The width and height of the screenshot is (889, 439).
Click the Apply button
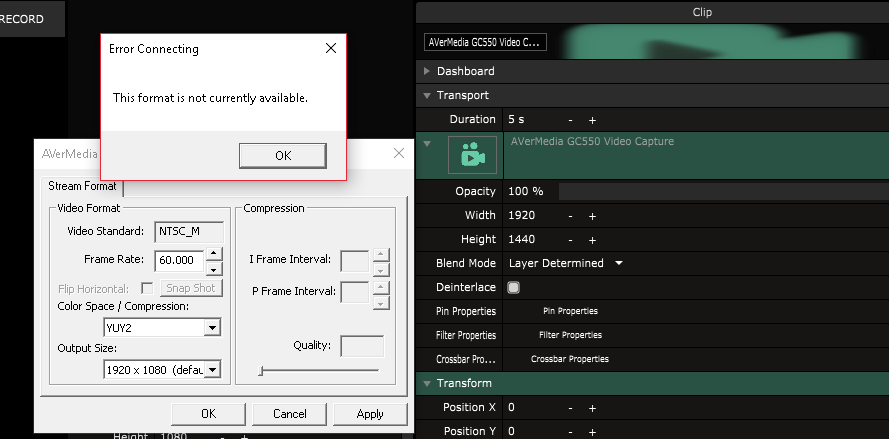click(x=370, y=414)
